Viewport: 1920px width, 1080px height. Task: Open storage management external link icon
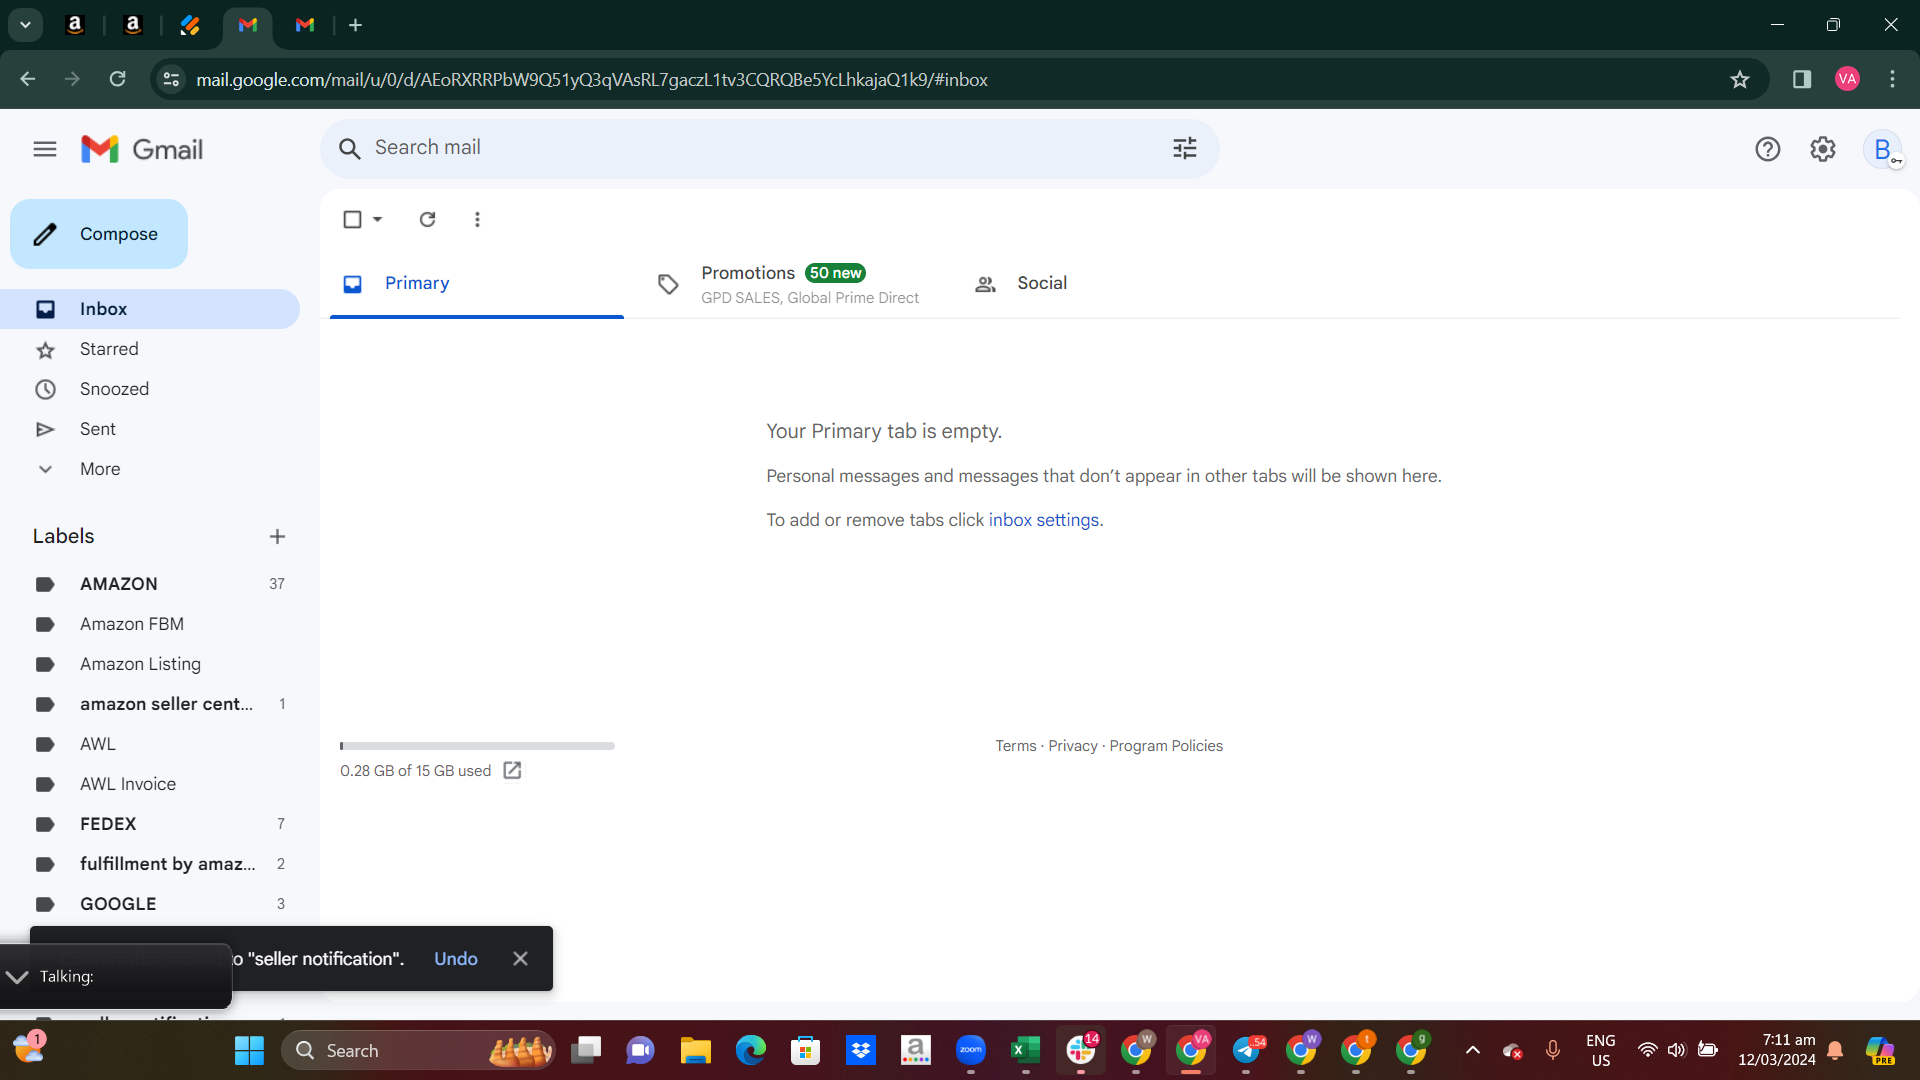512,770
